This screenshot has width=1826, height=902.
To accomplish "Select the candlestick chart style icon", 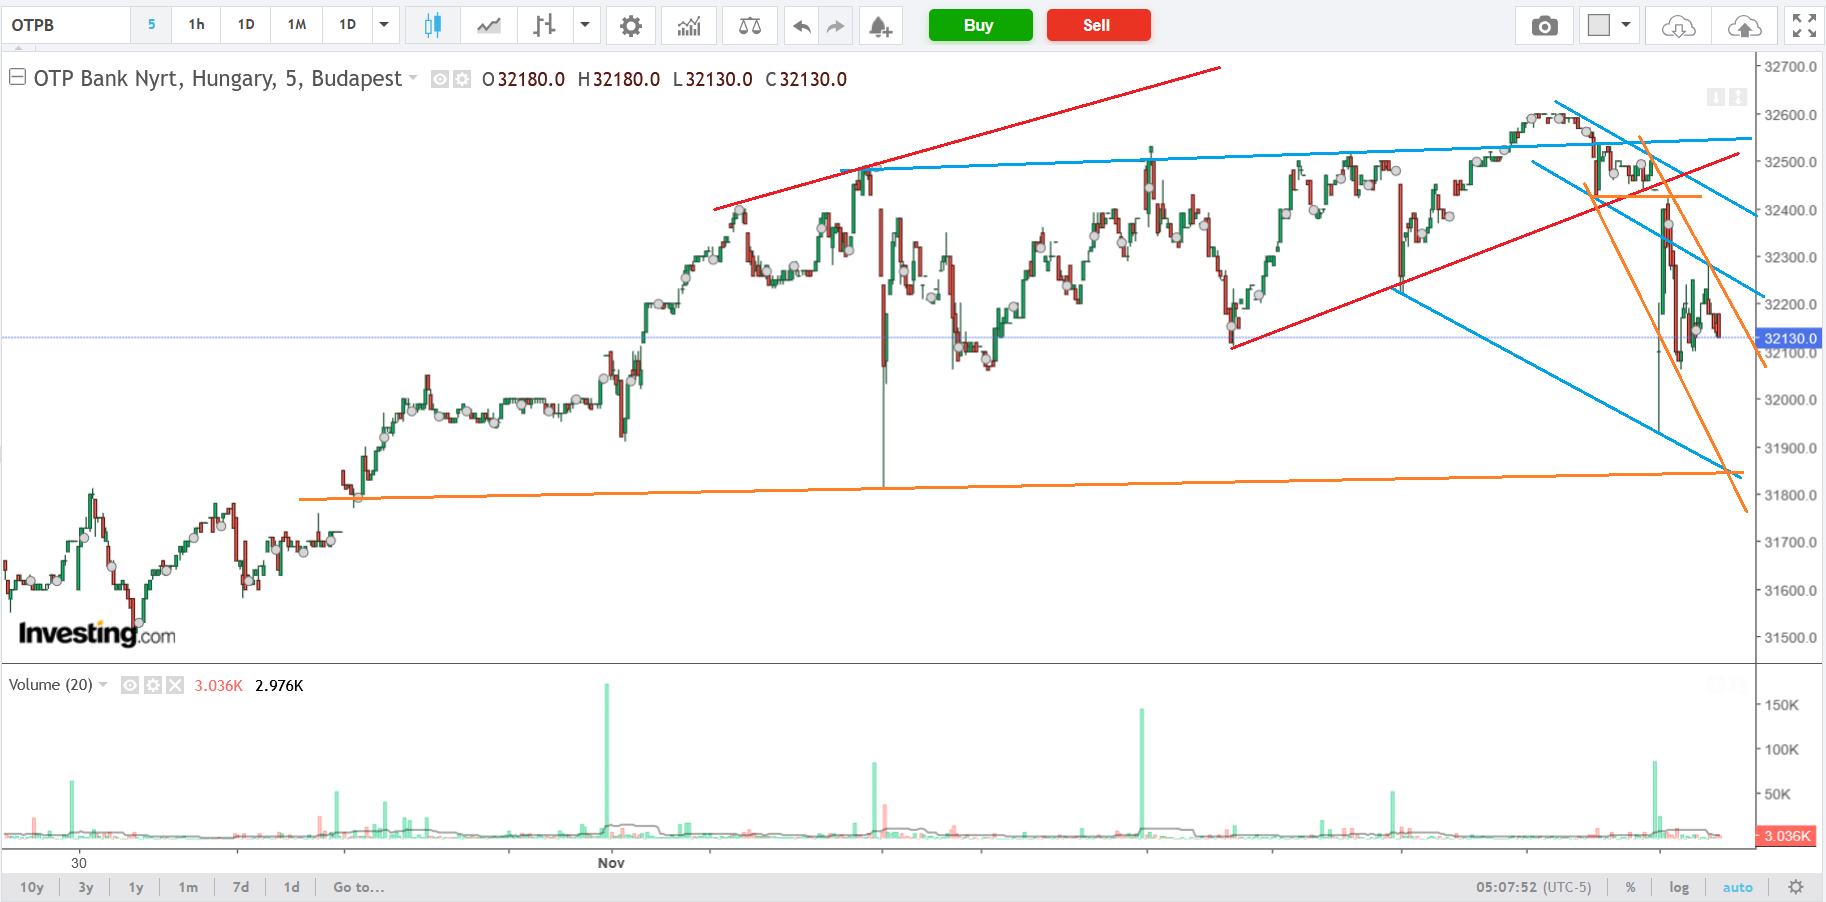I will (x=432, y=25).
